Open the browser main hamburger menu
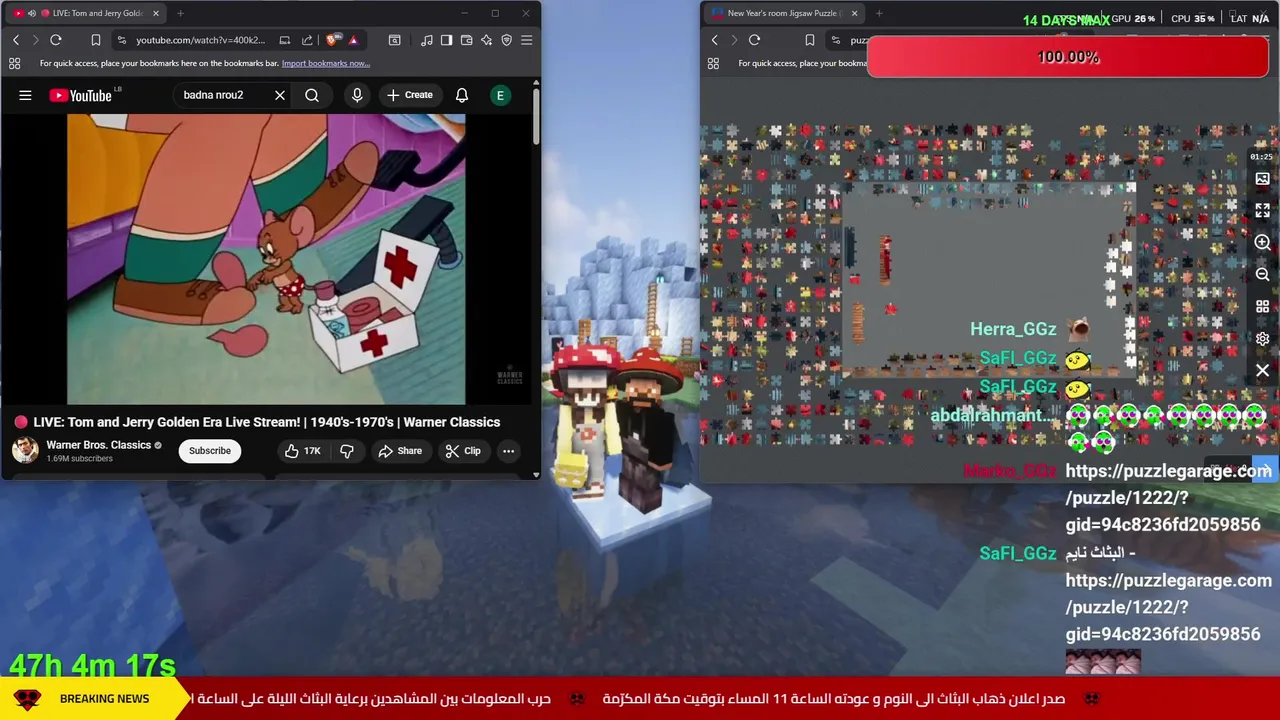The height and width of the screenshot is (720, 1280). click(x=527, y=40)
